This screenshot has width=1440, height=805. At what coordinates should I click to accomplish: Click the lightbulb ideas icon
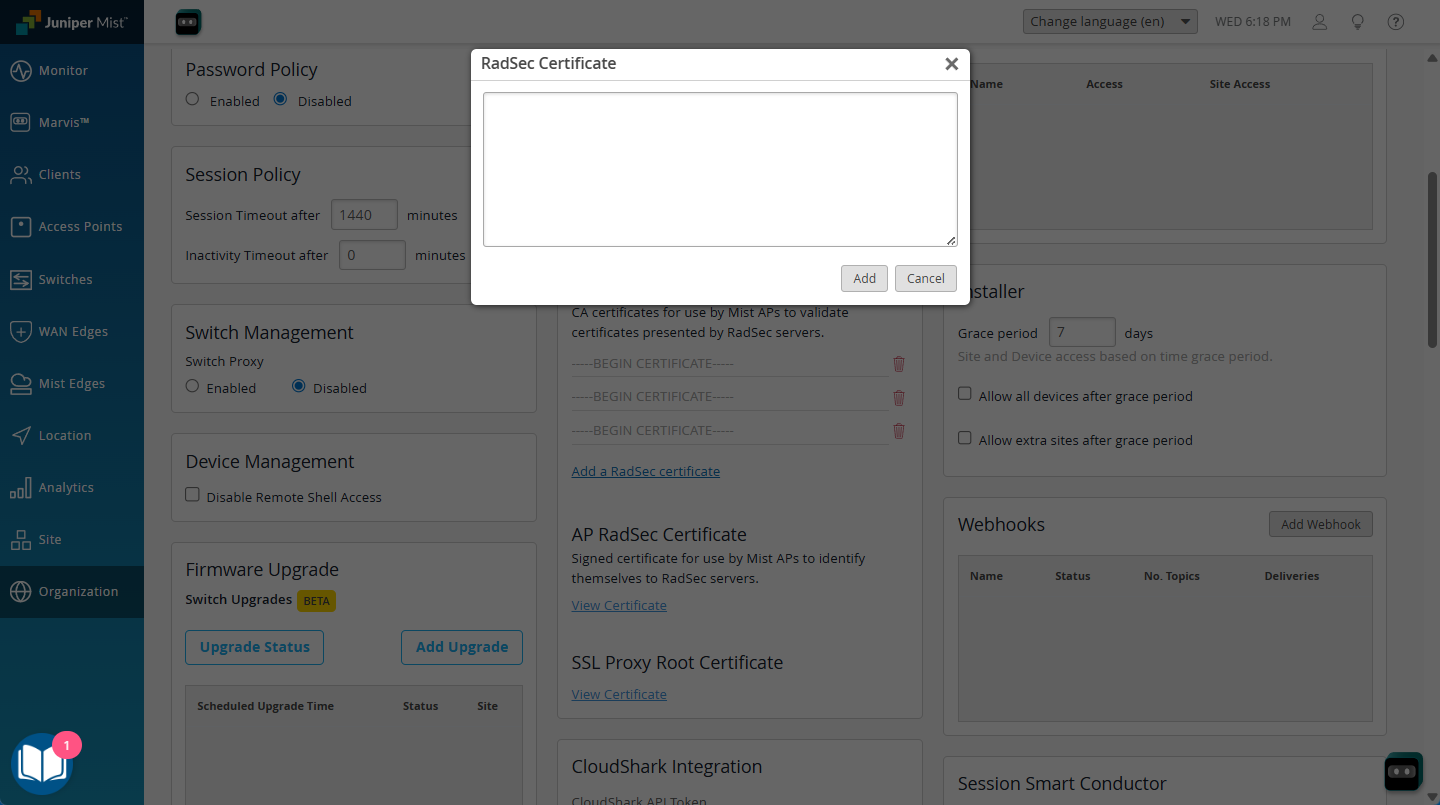pyautogui.click(x=1358, y=22)
